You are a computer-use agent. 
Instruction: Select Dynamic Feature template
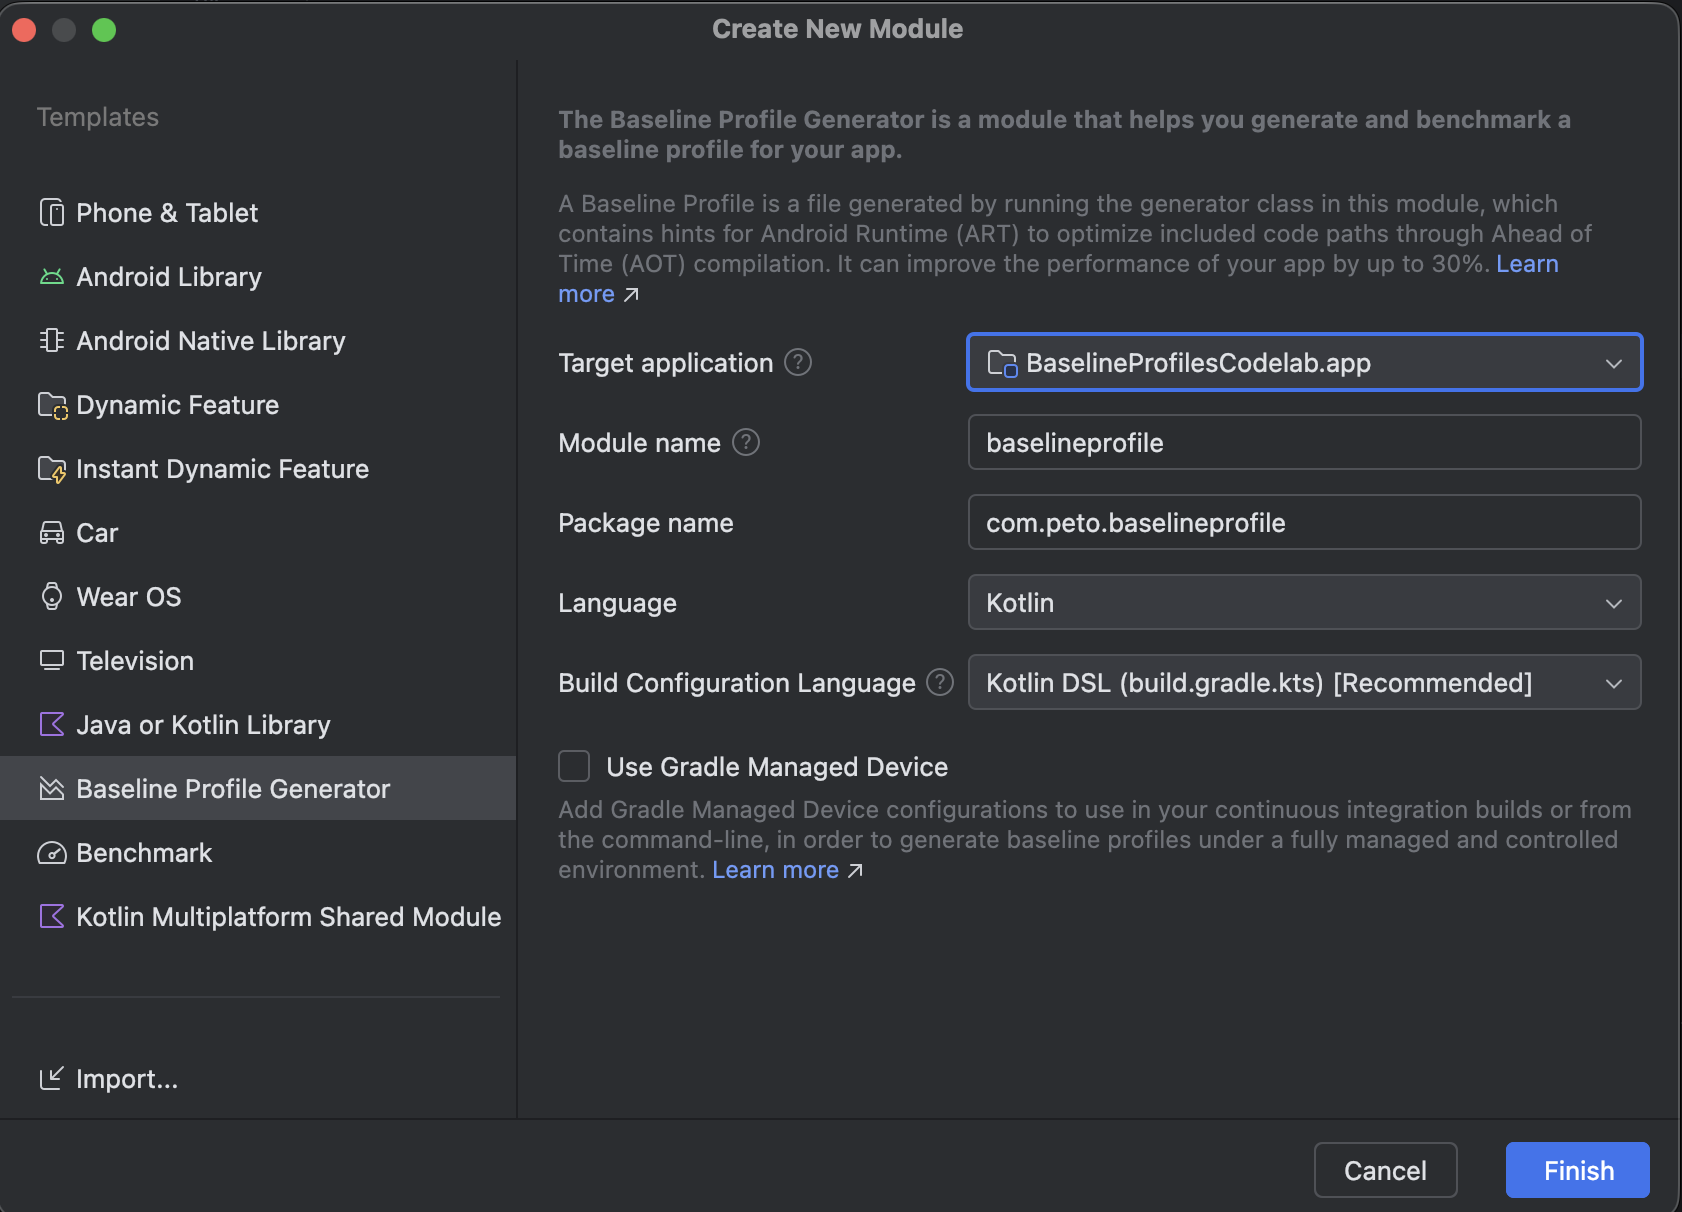coord(178,405)
